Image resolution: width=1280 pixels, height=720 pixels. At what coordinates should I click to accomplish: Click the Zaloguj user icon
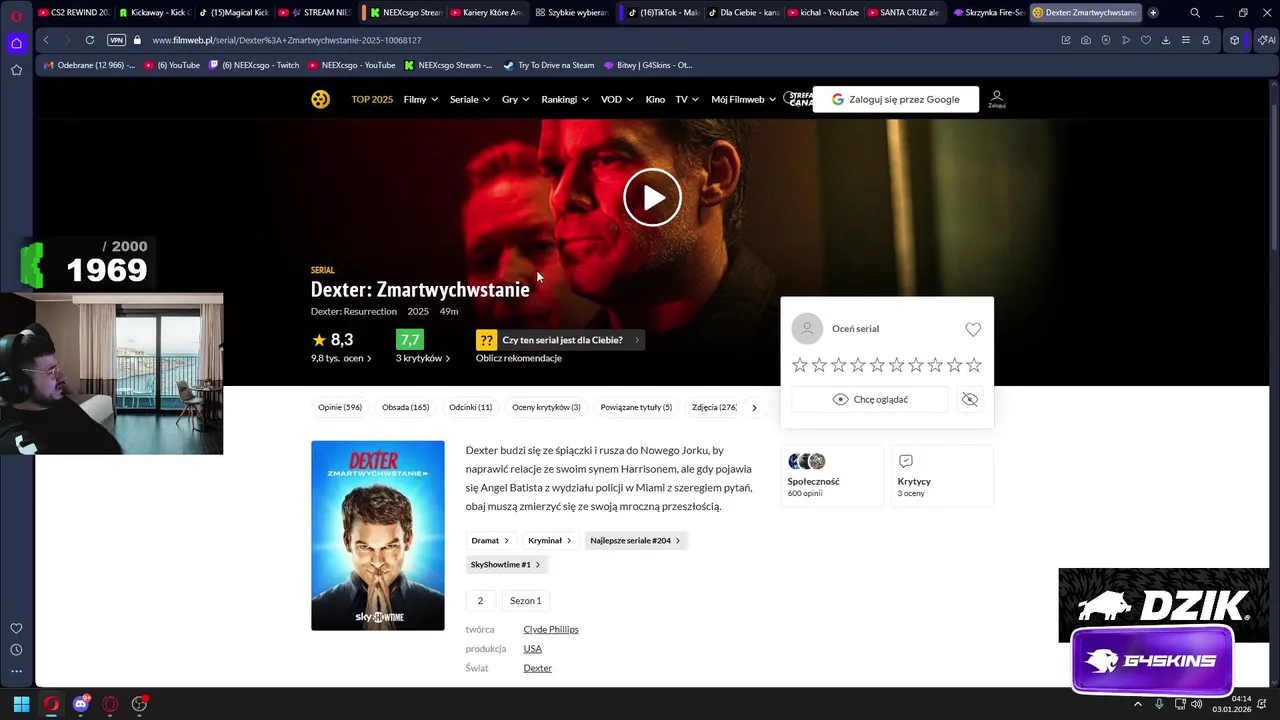click(x=996, y=99)
